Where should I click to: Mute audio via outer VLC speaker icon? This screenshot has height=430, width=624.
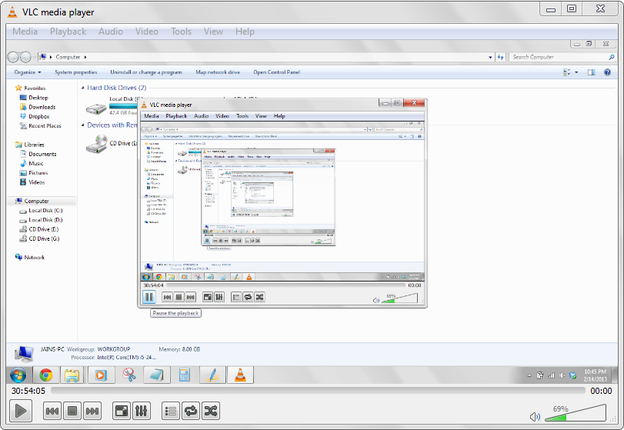point(535,416)
